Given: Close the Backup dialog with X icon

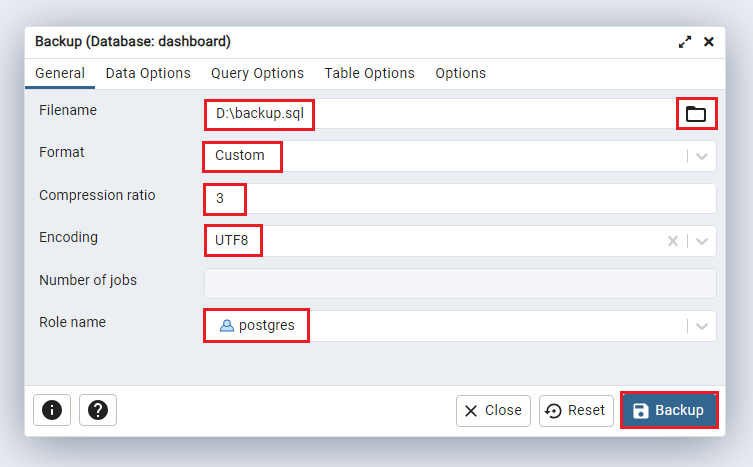Looking at the screenshot, I should pyautogui.click(x=709, y=42).
